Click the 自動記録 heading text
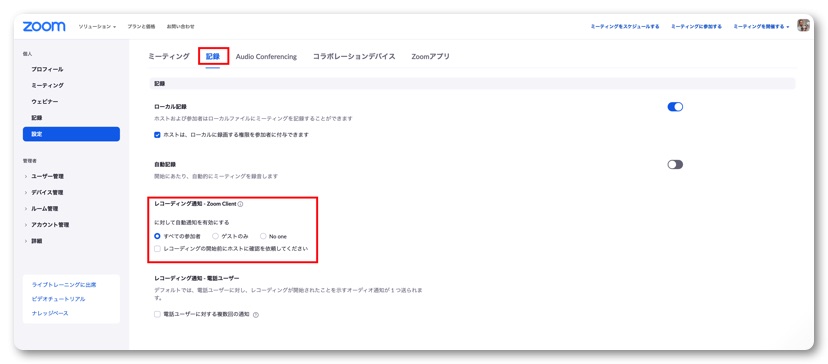Viewport: 828px width, 364px height. [164, 165]
